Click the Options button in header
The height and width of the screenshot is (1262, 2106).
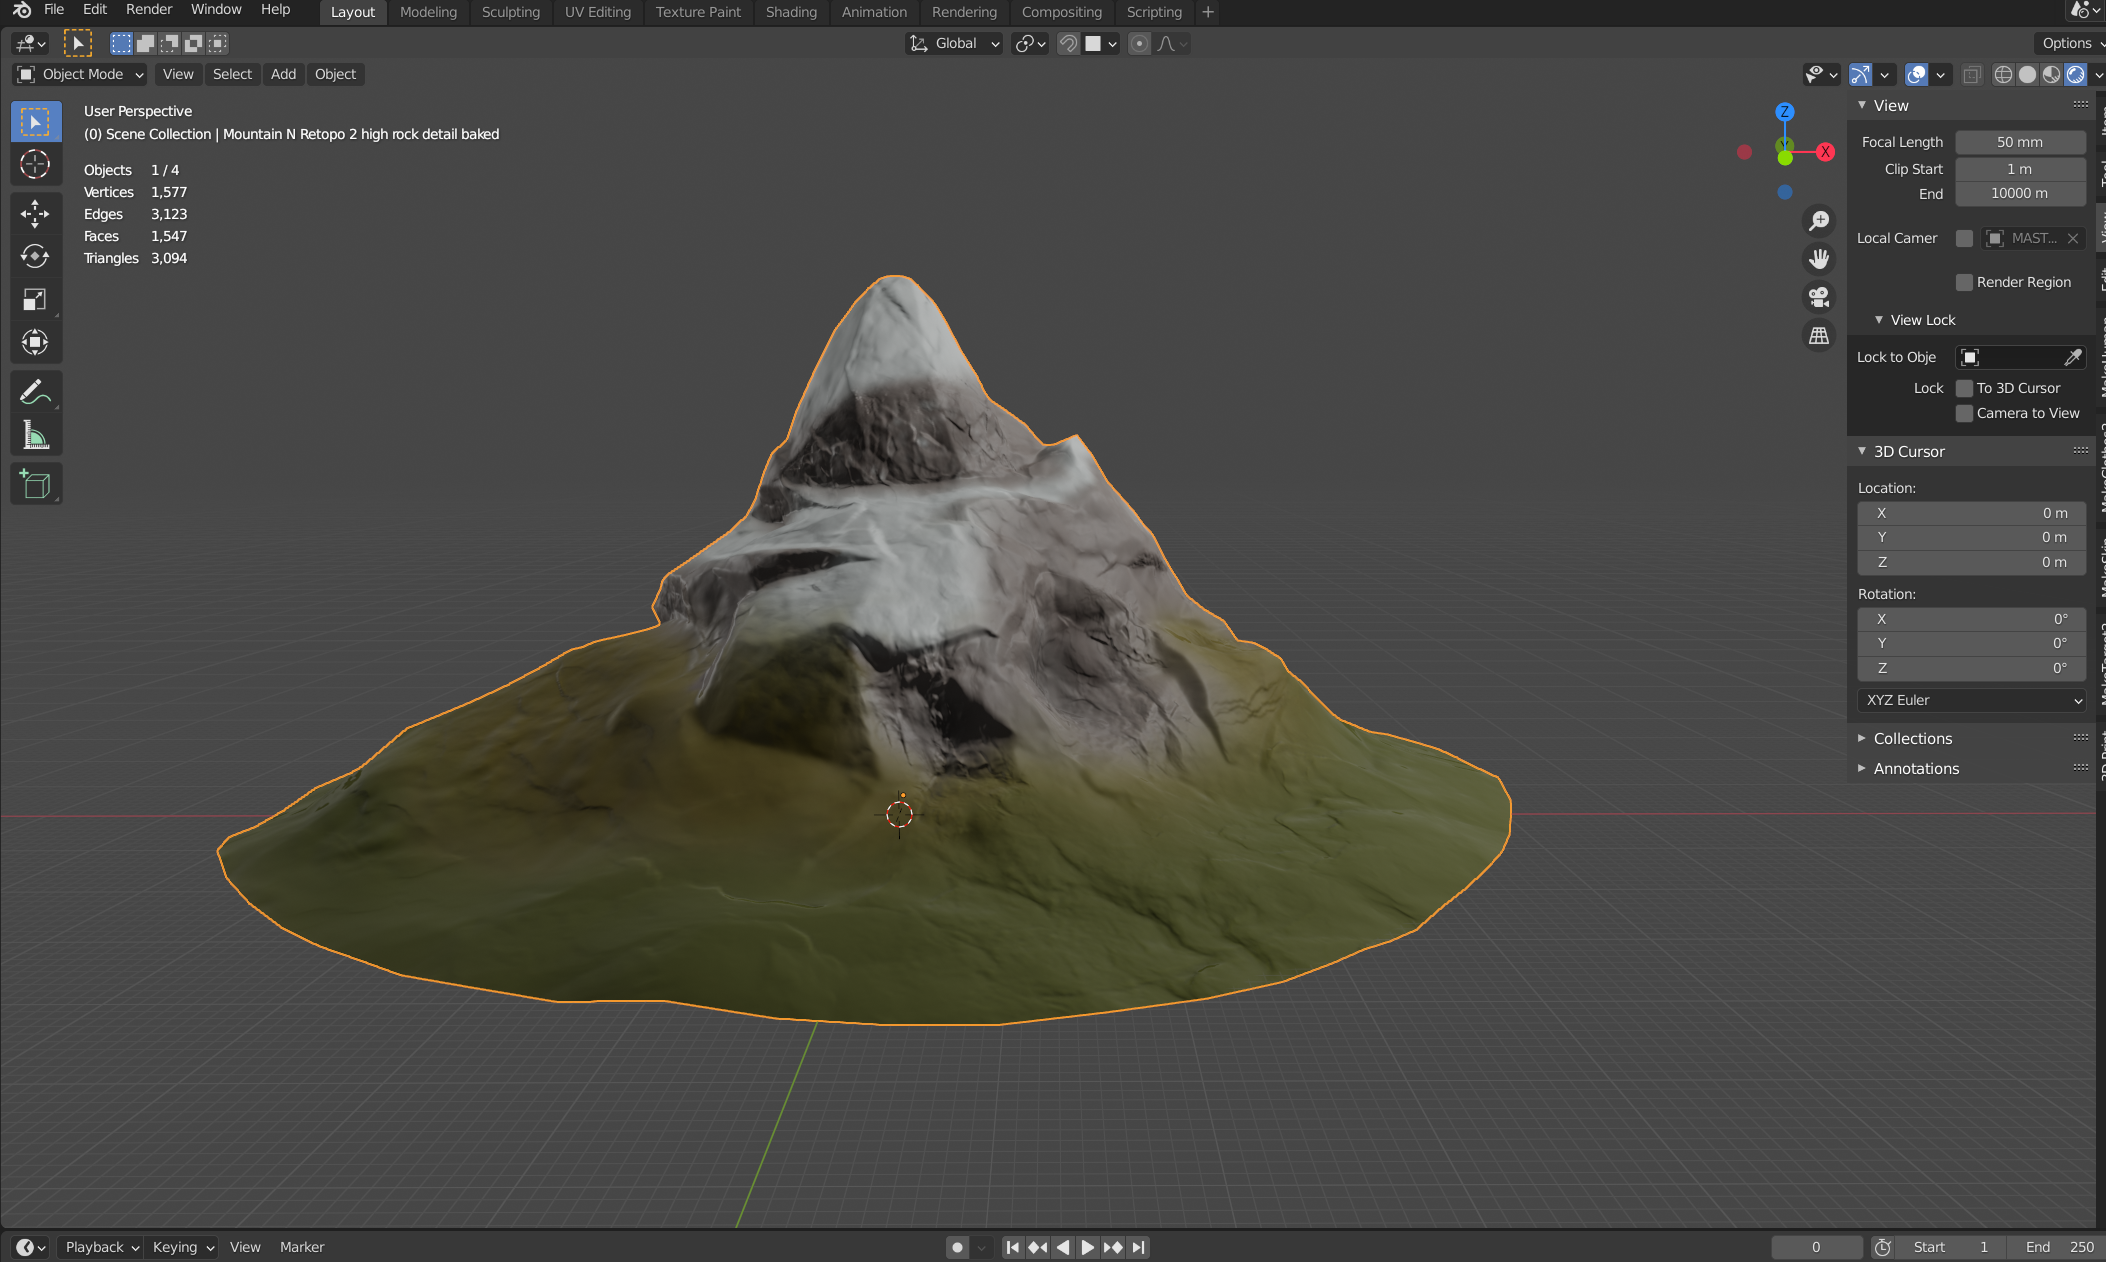(2068, 43)
